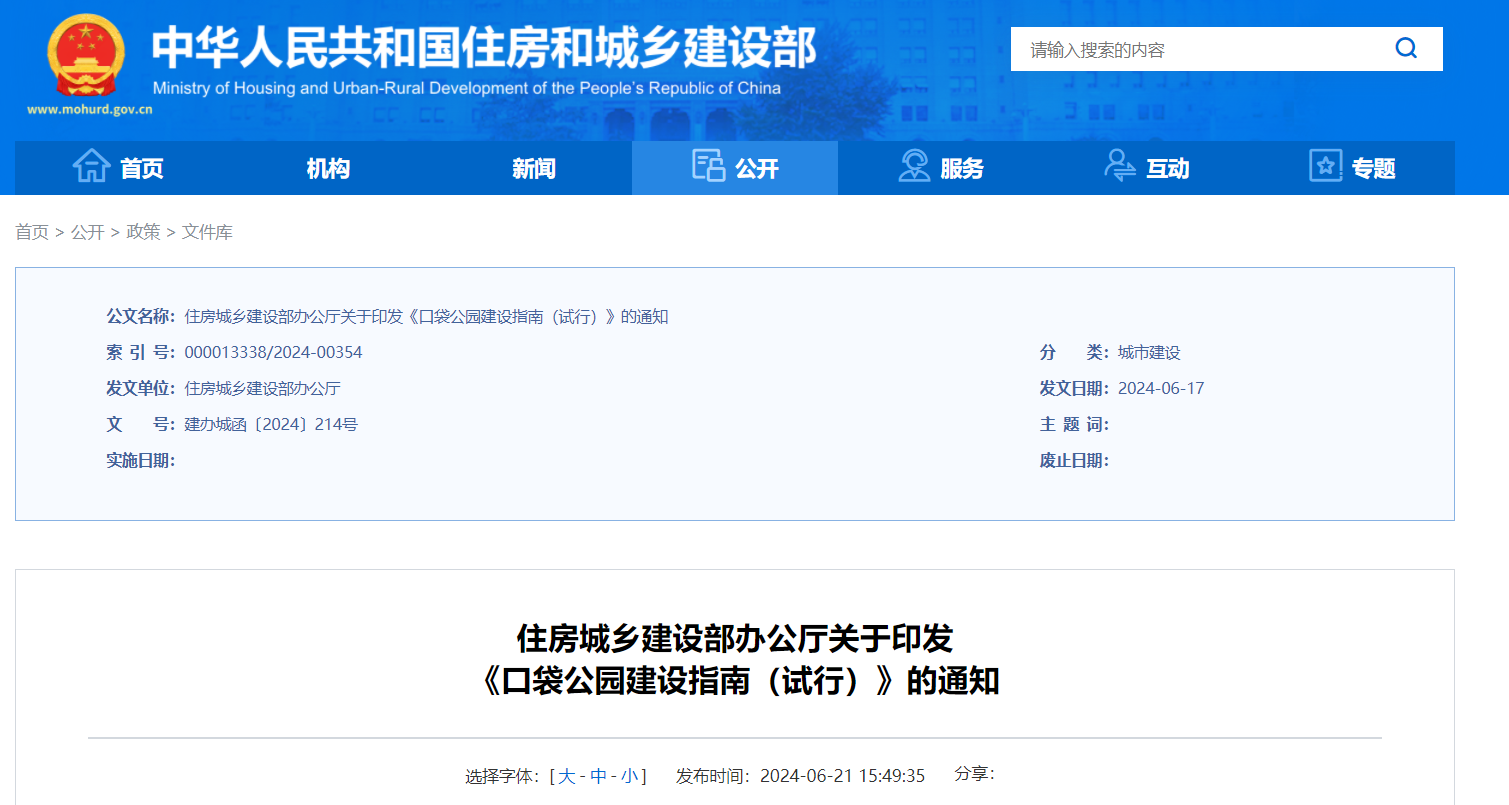Click the magnifier search icon
The width and height of the screenshot is (1509, 805).
tap(1406, 49)
